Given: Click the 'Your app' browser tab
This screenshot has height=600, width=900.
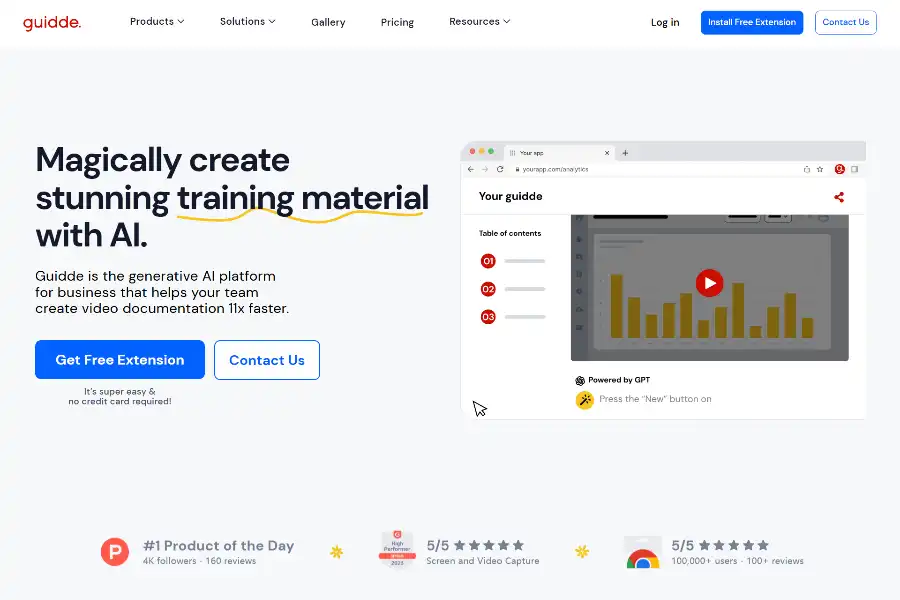Looking at the screenshot, I should [558, 153].
